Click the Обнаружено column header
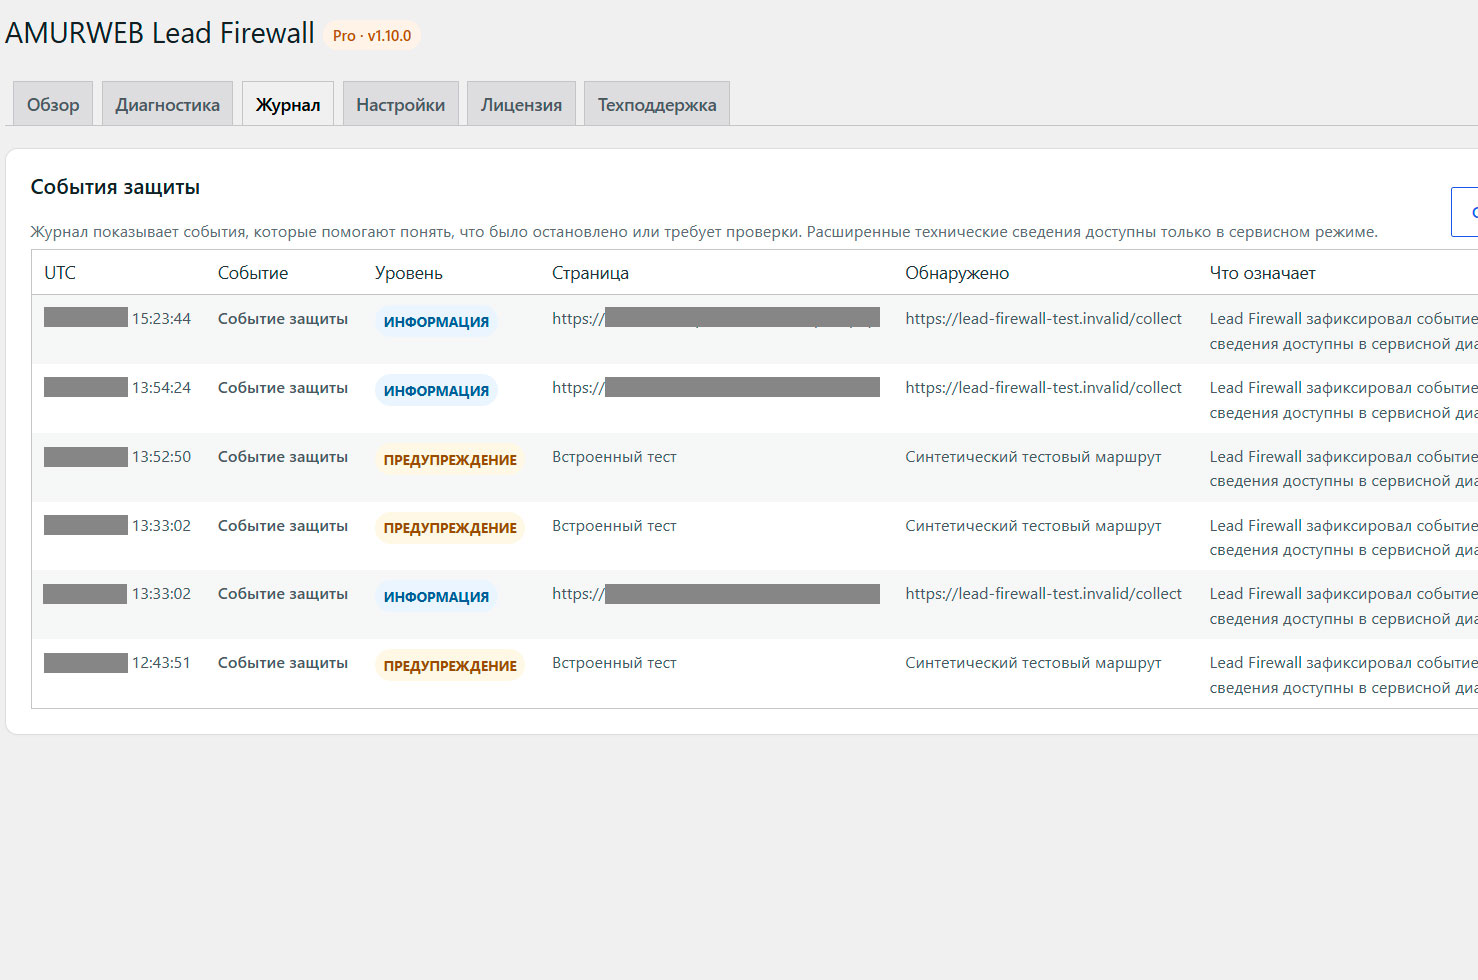This screenshot has width=1478, height=980. [x=957, y=273]
